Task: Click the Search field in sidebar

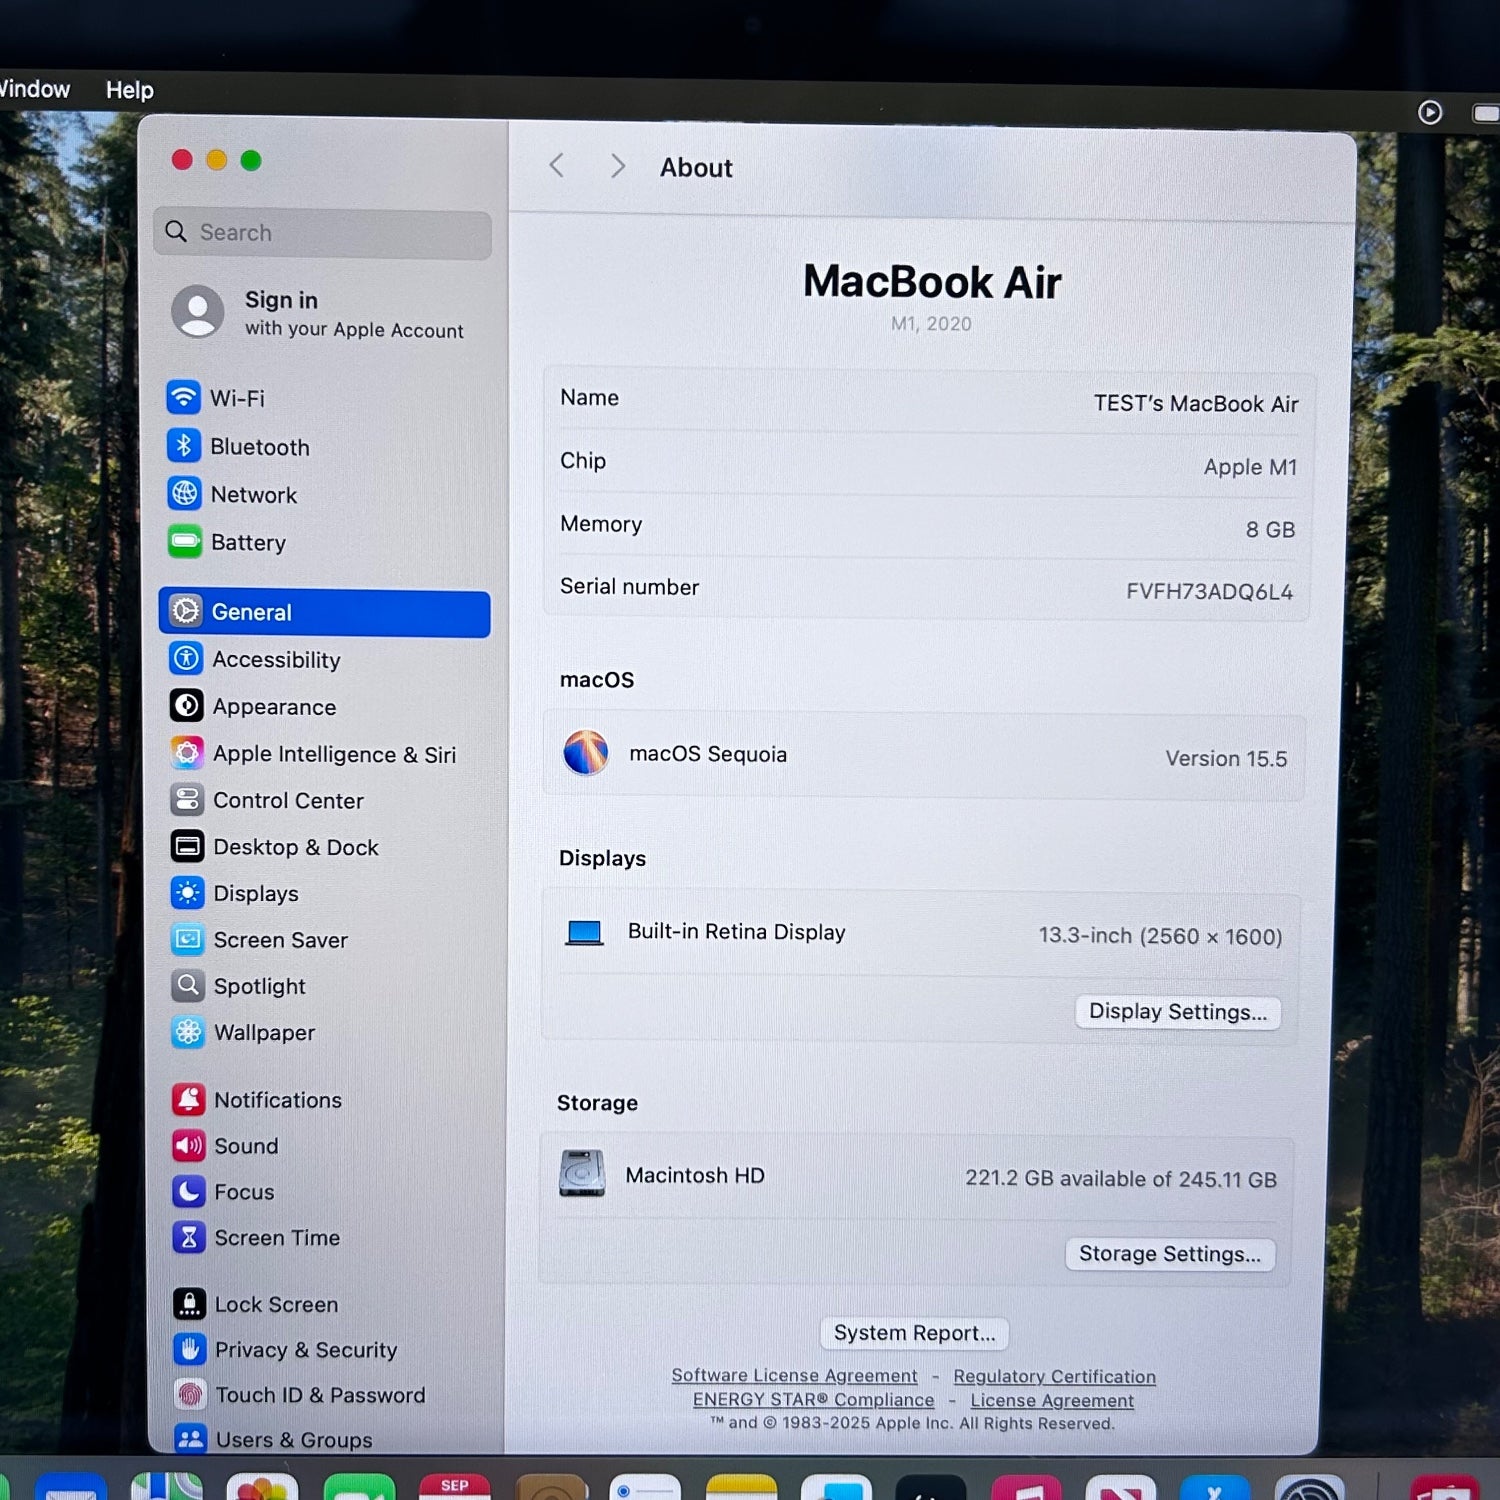Action: point(322,233)
